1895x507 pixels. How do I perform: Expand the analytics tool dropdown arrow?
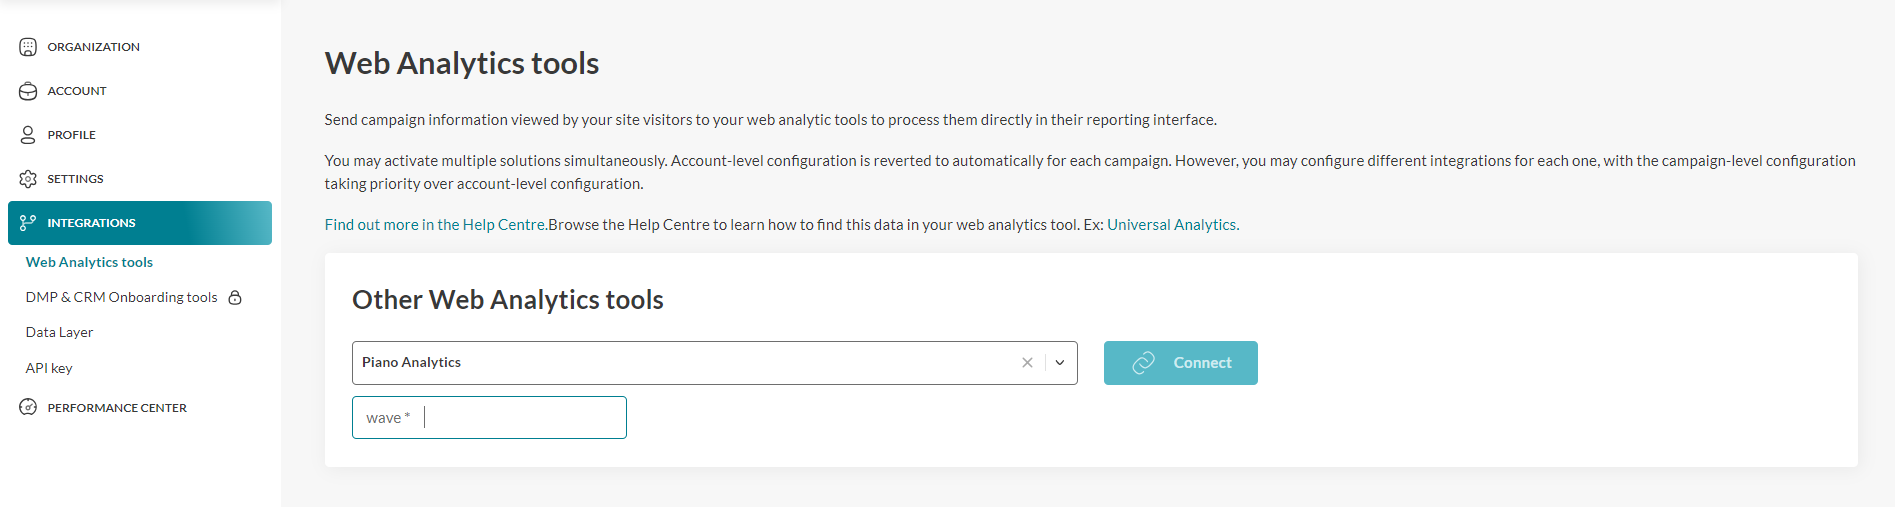tap(1060, 363)
